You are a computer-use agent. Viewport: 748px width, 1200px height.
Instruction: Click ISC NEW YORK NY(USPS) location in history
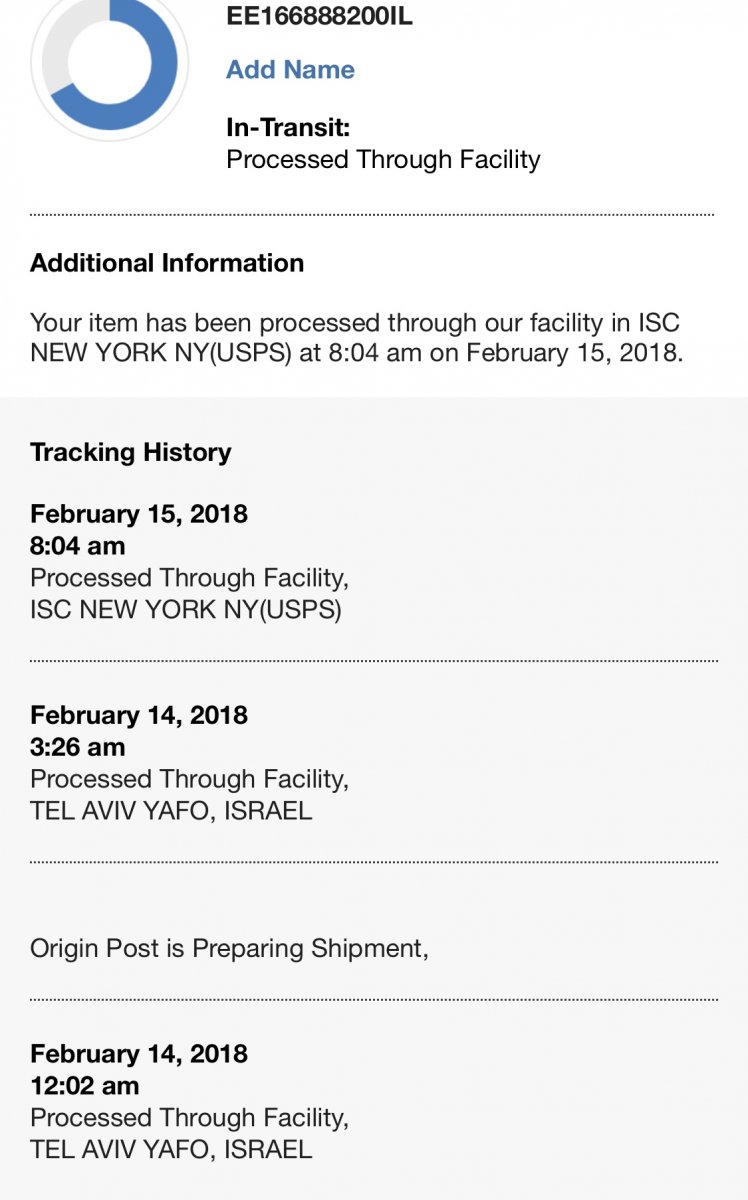pyautogui.click(x=186, y=610)
